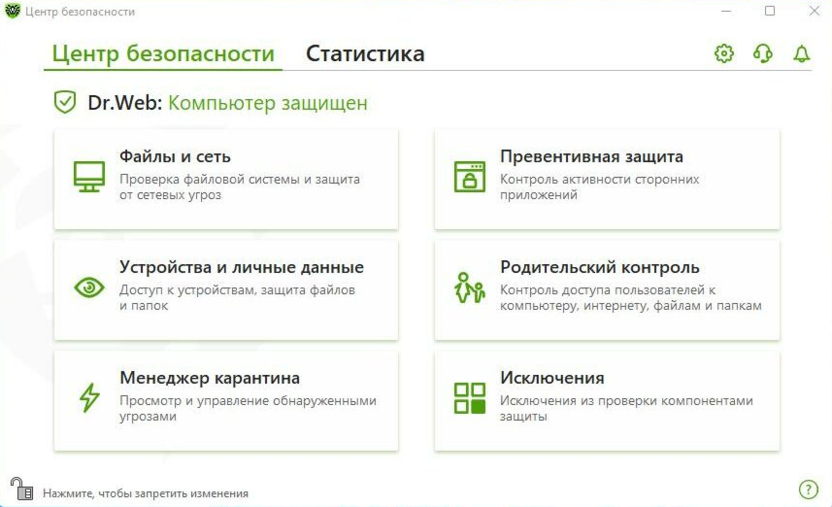Click Нажмите, чтобы запретить изменения text
Image resolution: width=832 pixels, height=507 pixels.
145,493
